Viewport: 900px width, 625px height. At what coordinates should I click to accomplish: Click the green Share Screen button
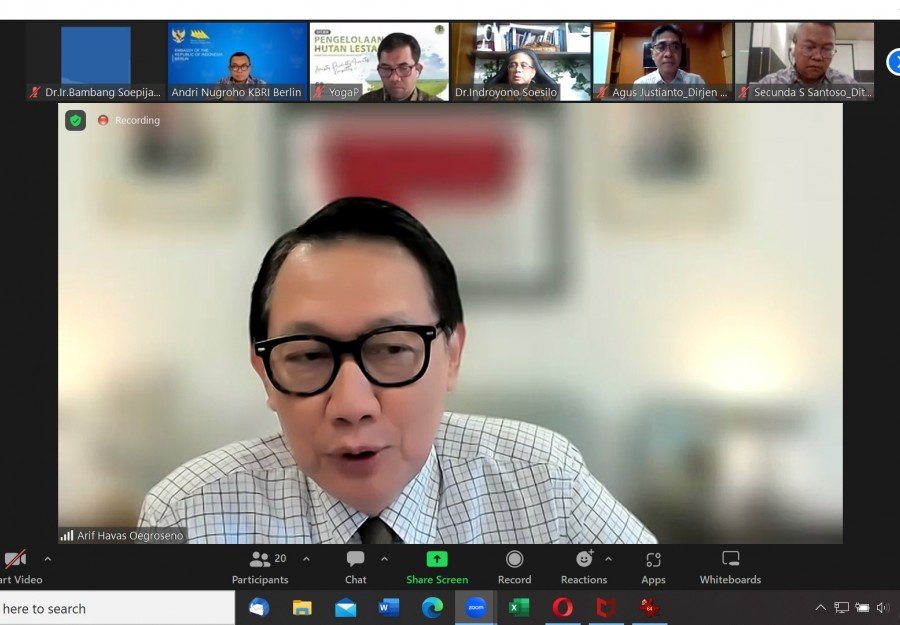point(437,566)
